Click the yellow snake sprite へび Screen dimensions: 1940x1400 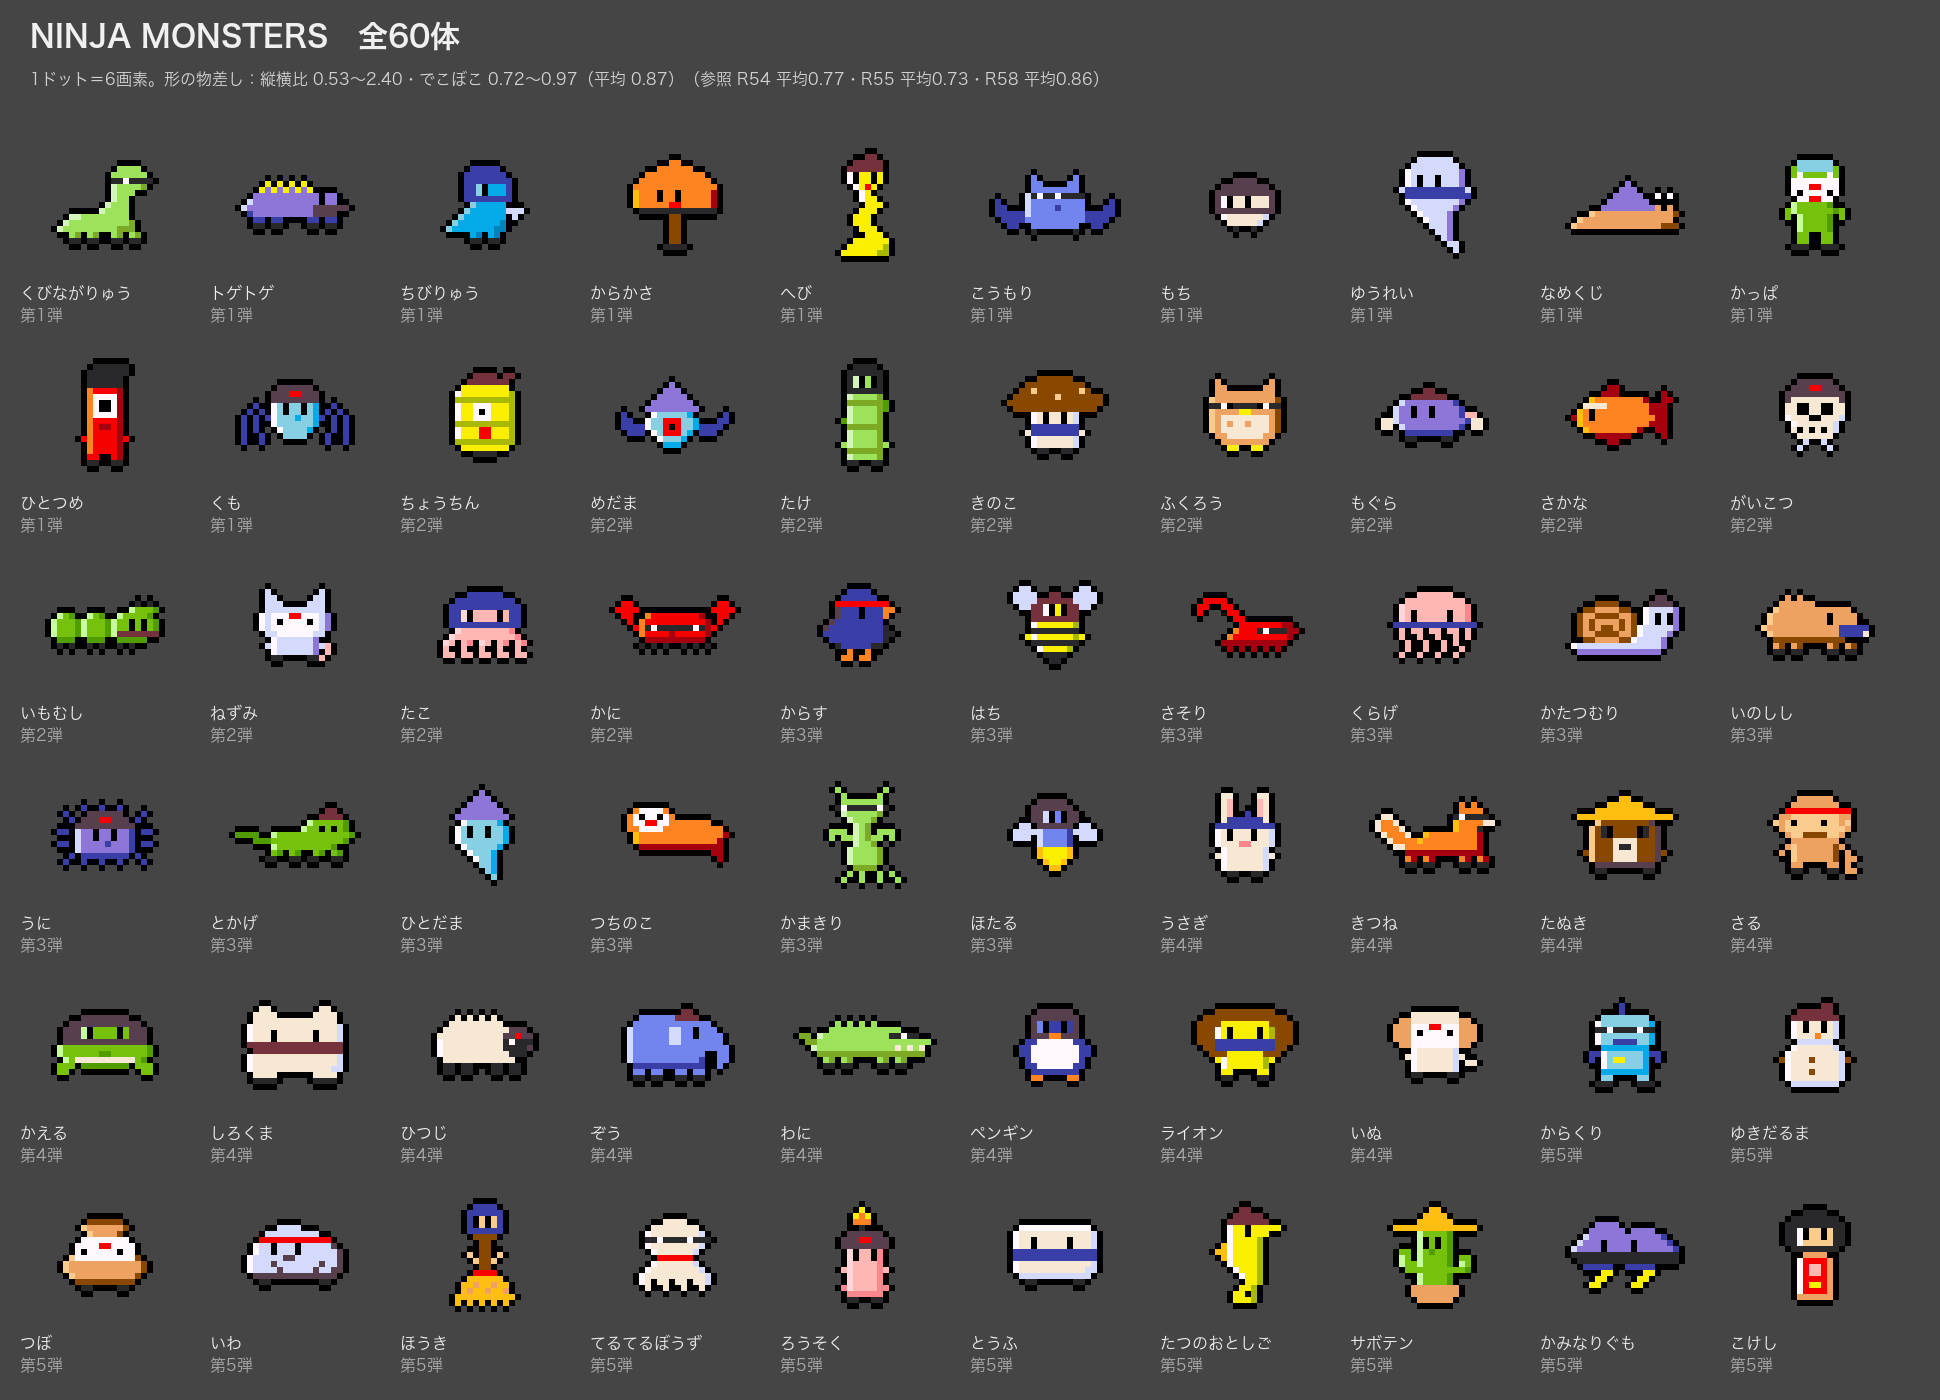865,205
